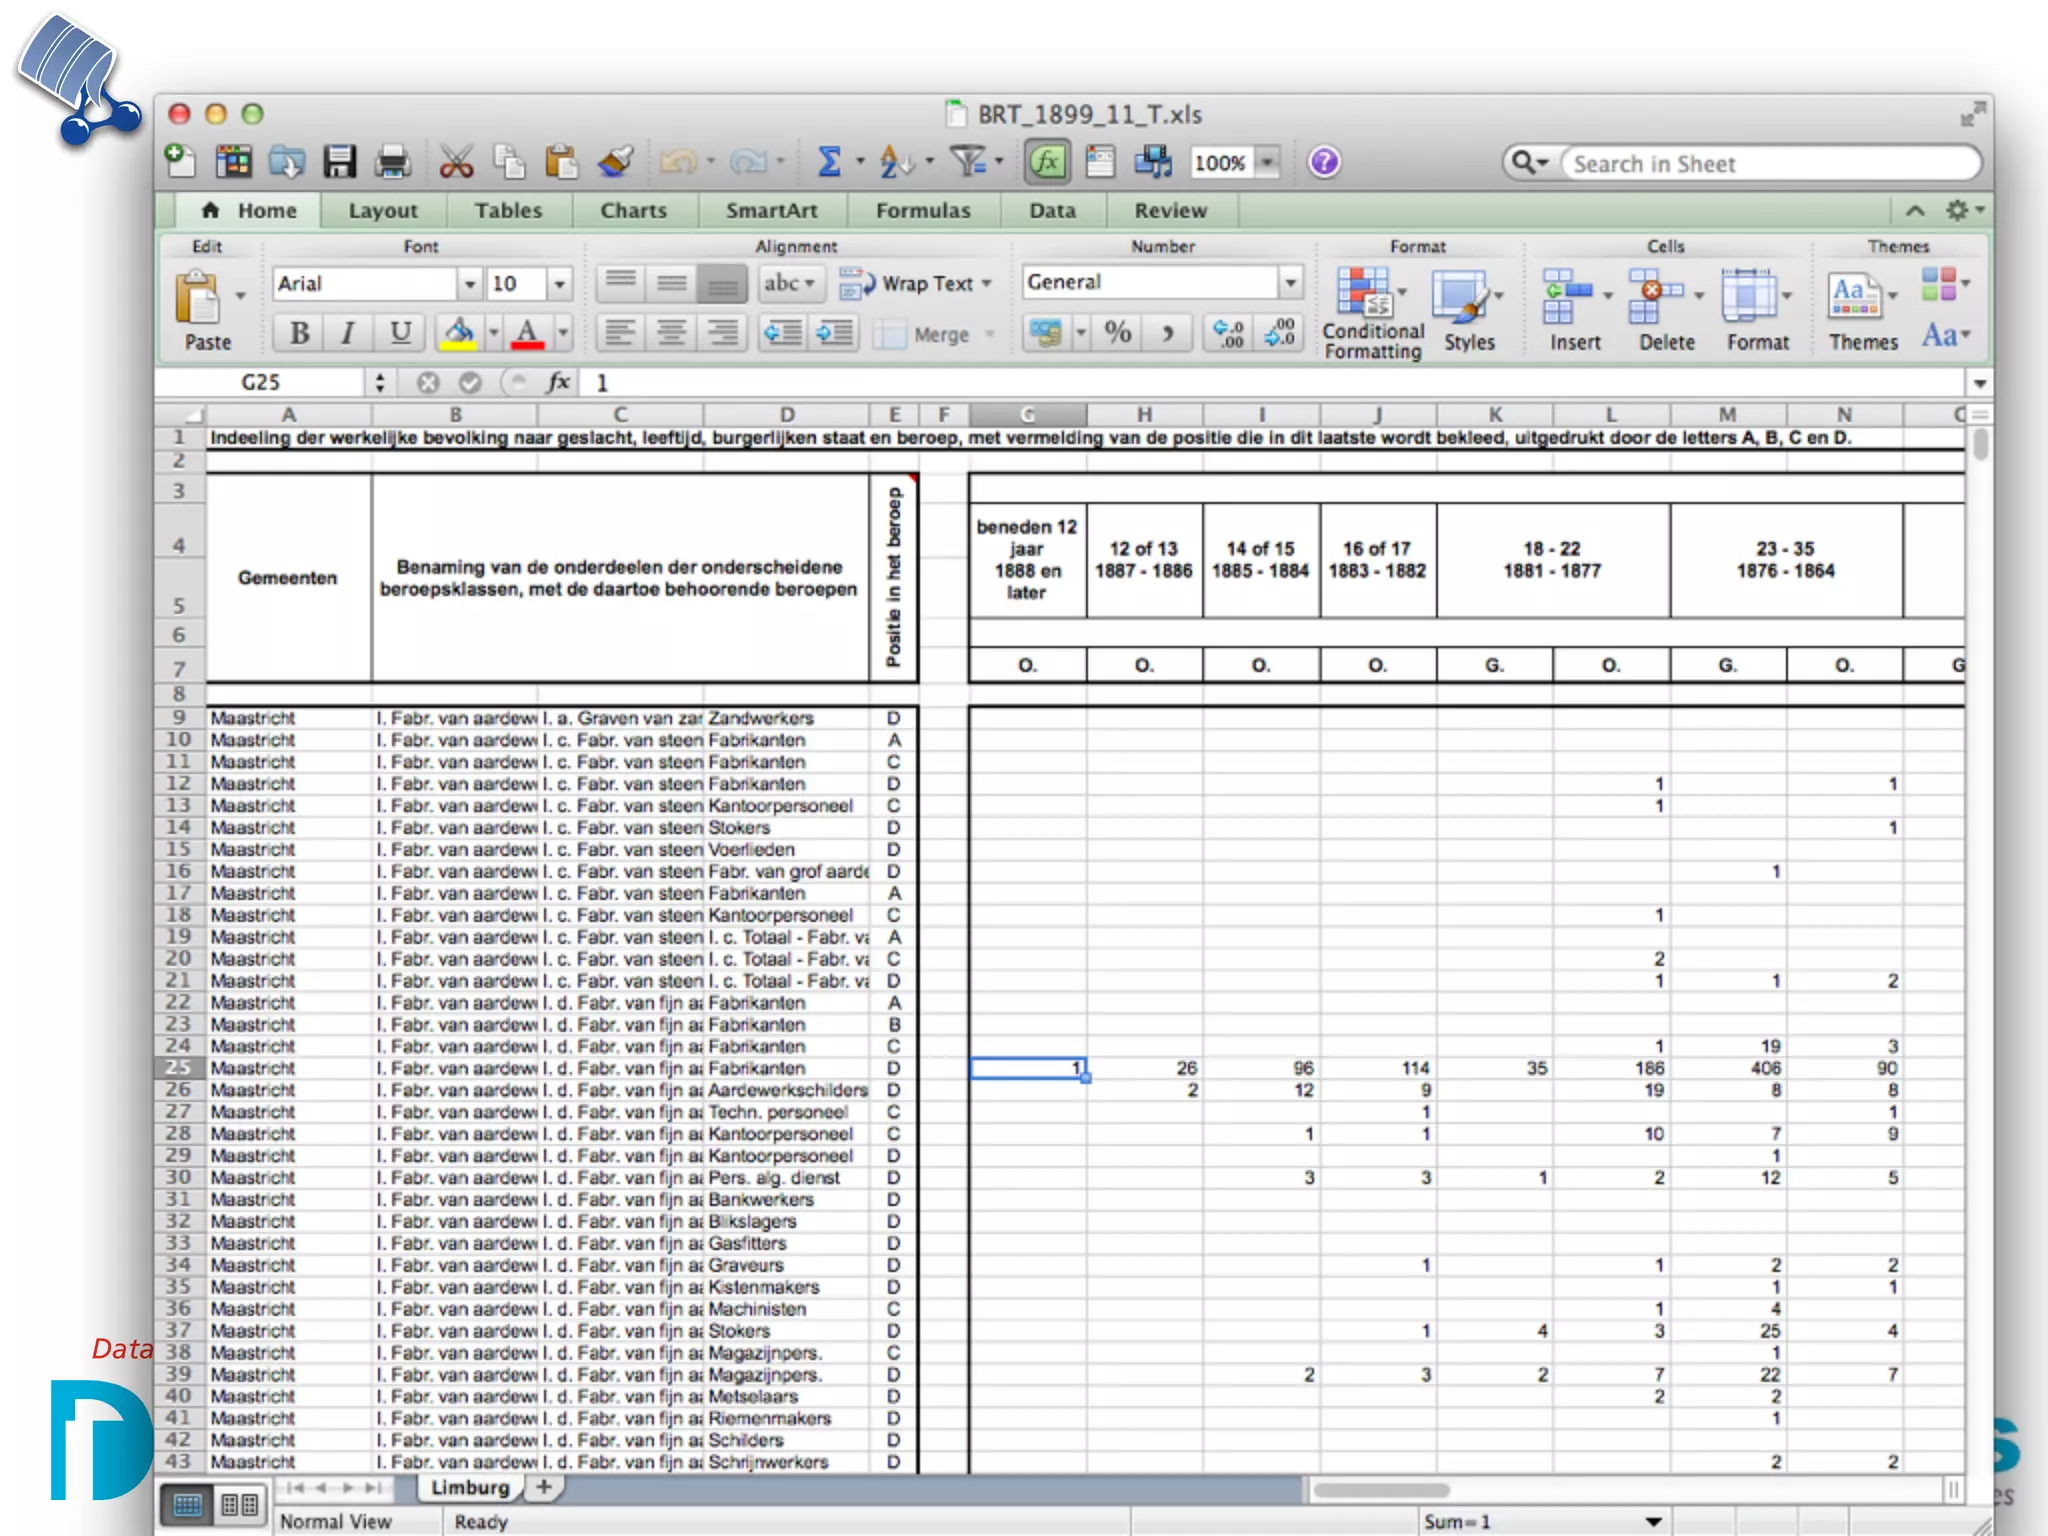Open the Data tab

coord(1052,211)
